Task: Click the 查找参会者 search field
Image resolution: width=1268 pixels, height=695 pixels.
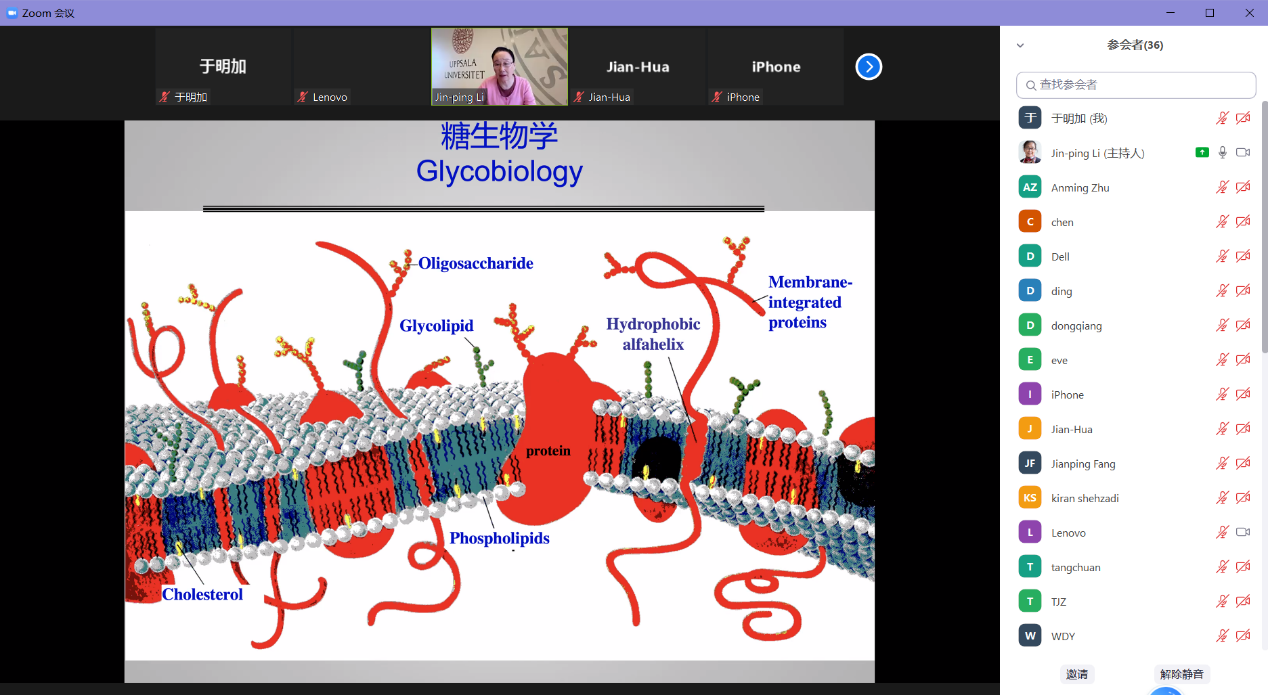Action: [x=1136, y=85]
